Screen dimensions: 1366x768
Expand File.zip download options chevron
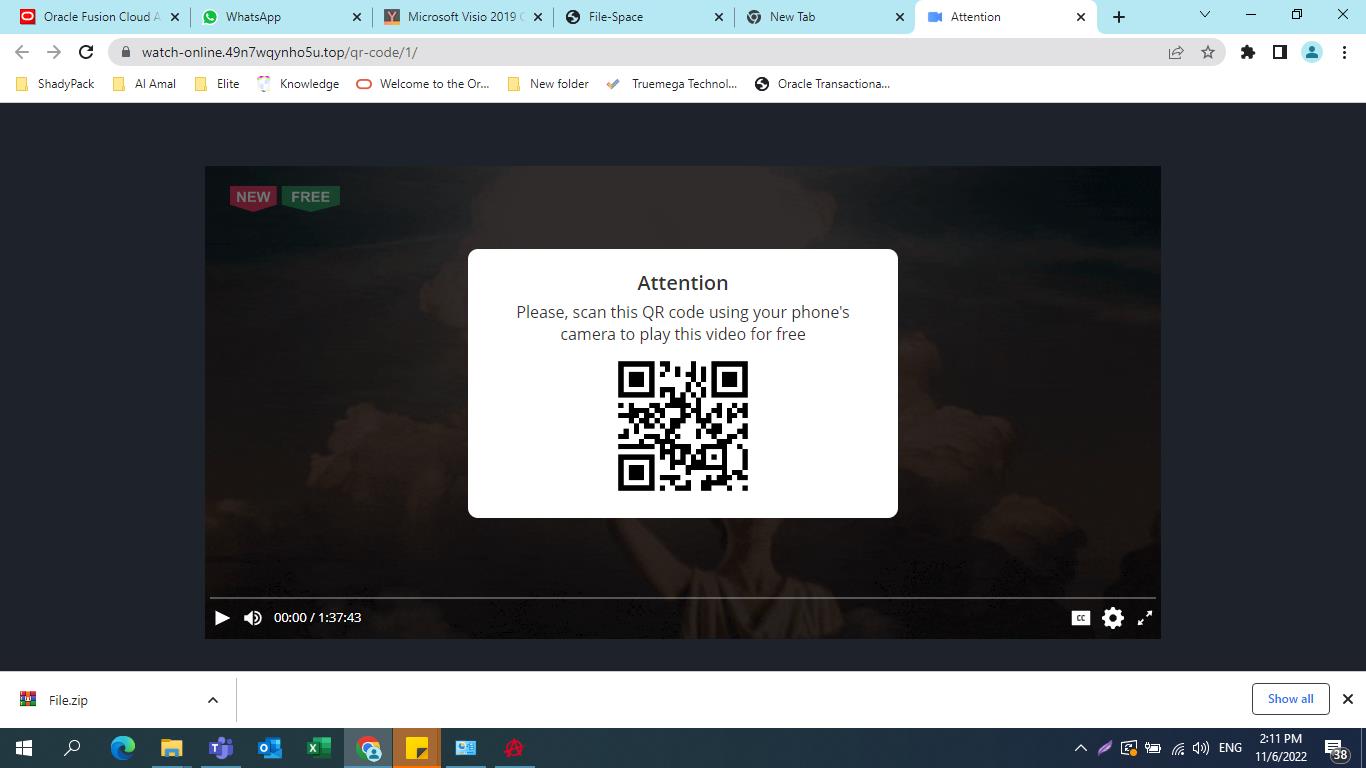(x=213, y=700)
